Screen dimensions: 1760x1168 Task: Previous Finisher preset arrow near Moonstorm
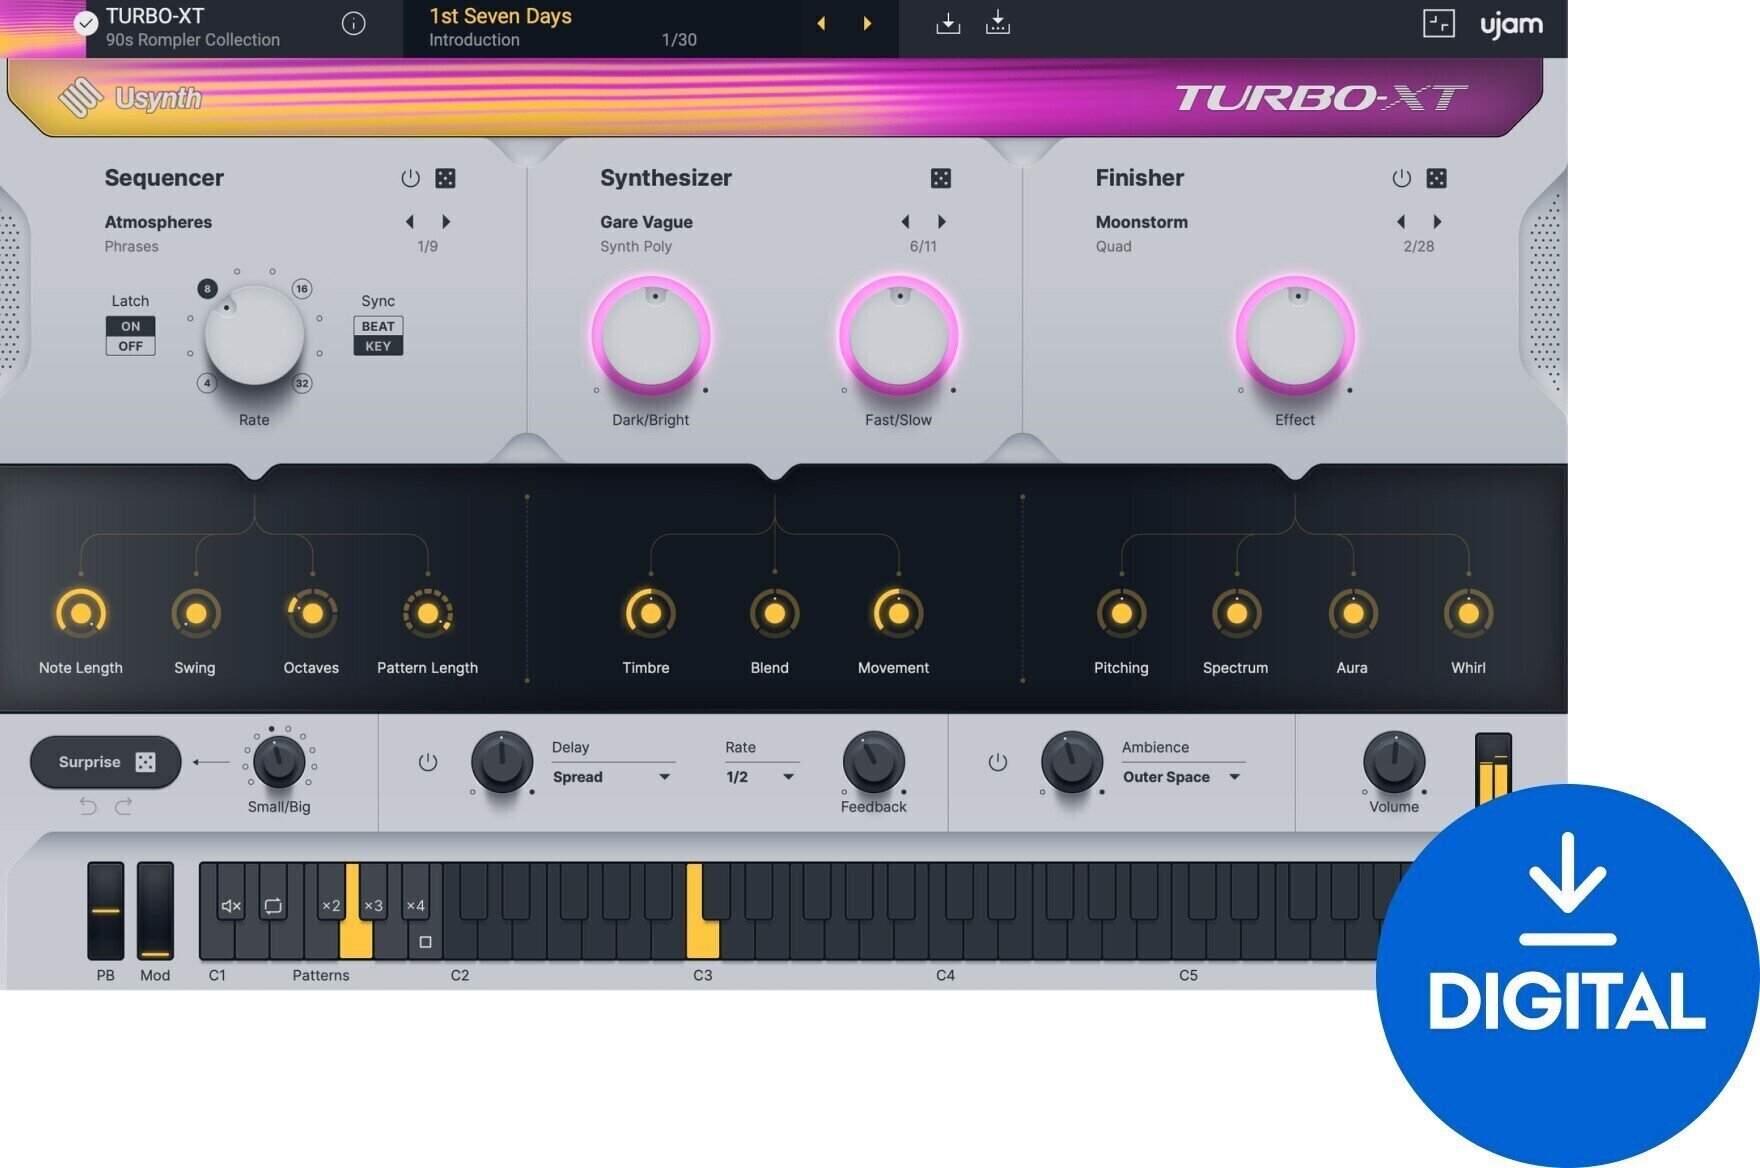(1400, 221)
